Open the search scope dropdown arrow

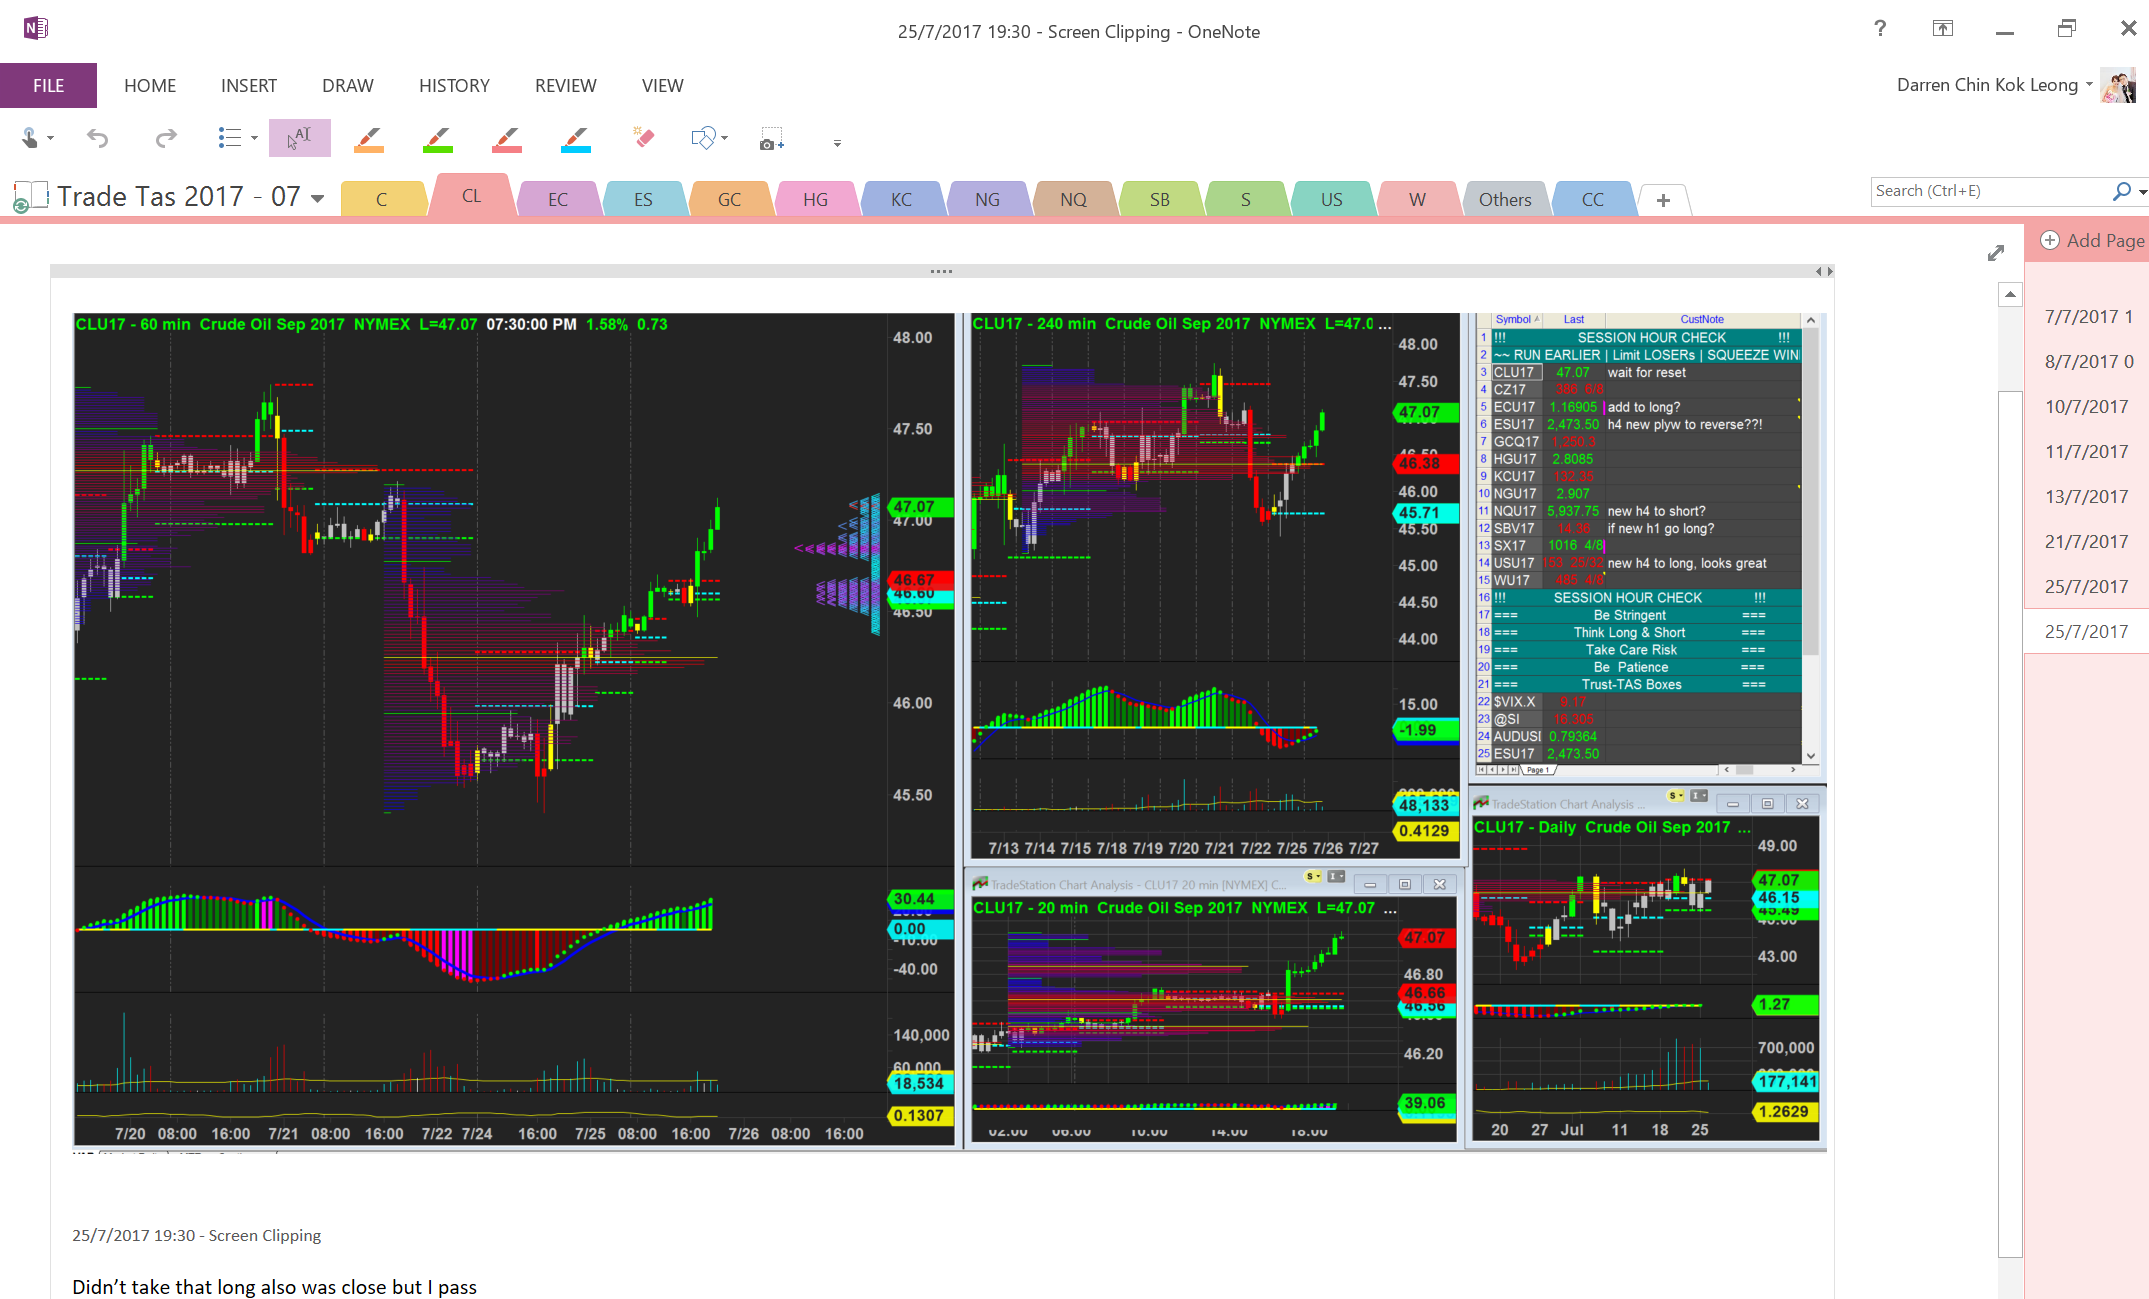pyautogui.click(x=2142, y=191)
